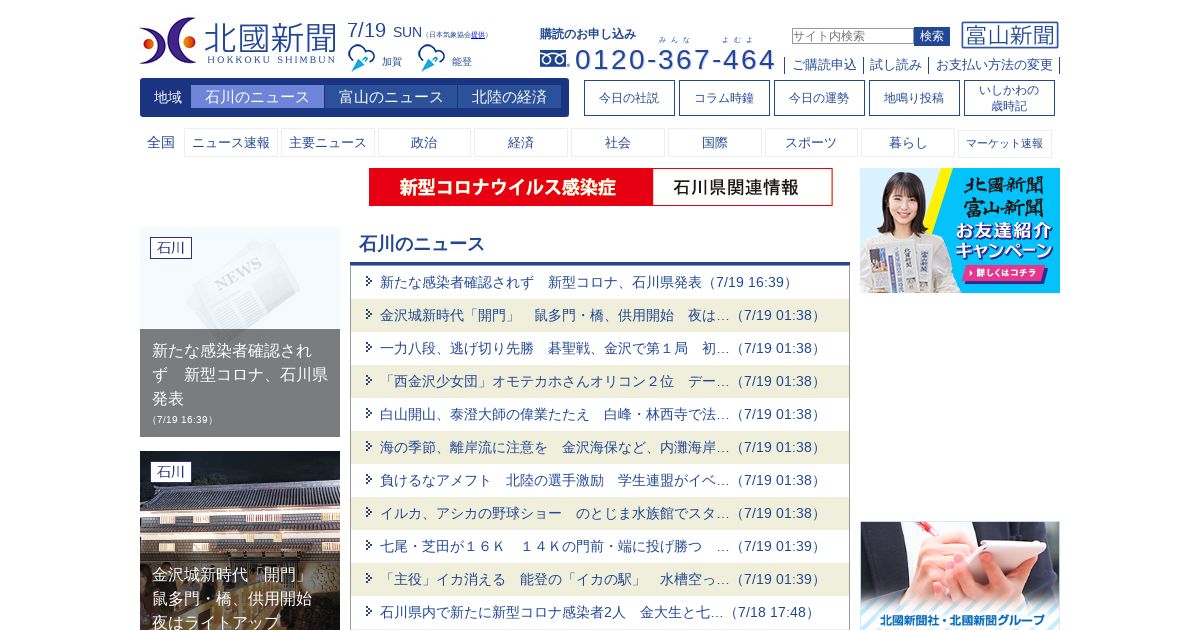
Task: Click the arrow bullet beside 負けるなアメフト headline
Action: 369,479
